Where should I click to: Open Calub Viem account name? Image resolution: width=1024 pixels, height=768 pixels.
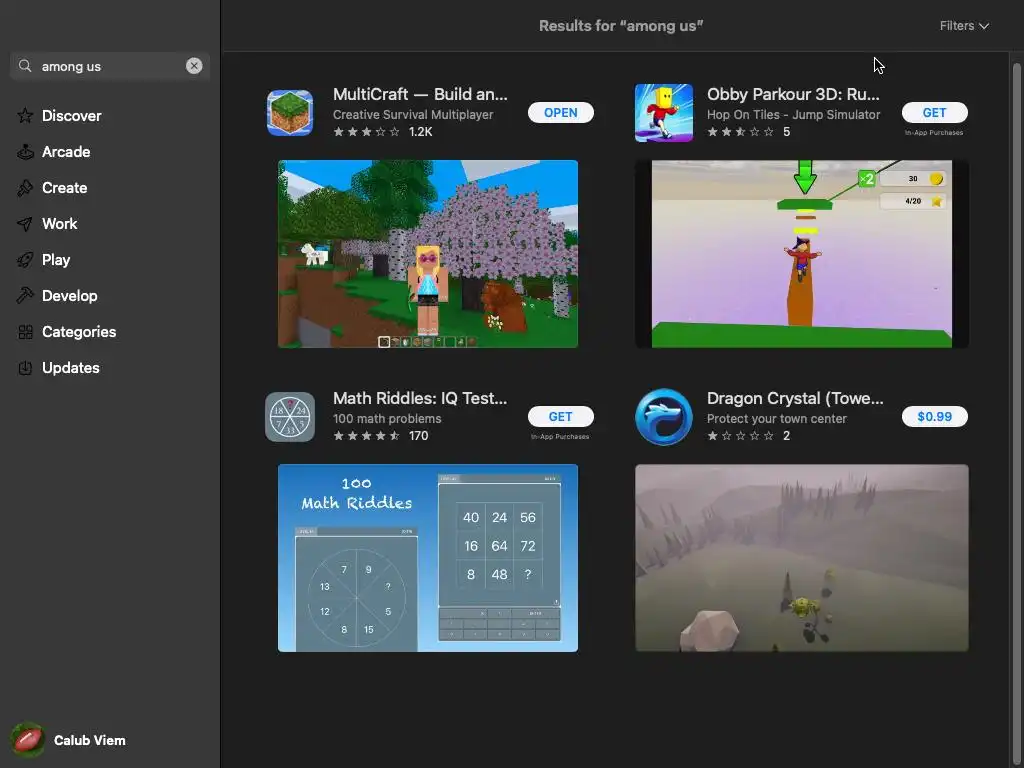click(x=89, y=741)
